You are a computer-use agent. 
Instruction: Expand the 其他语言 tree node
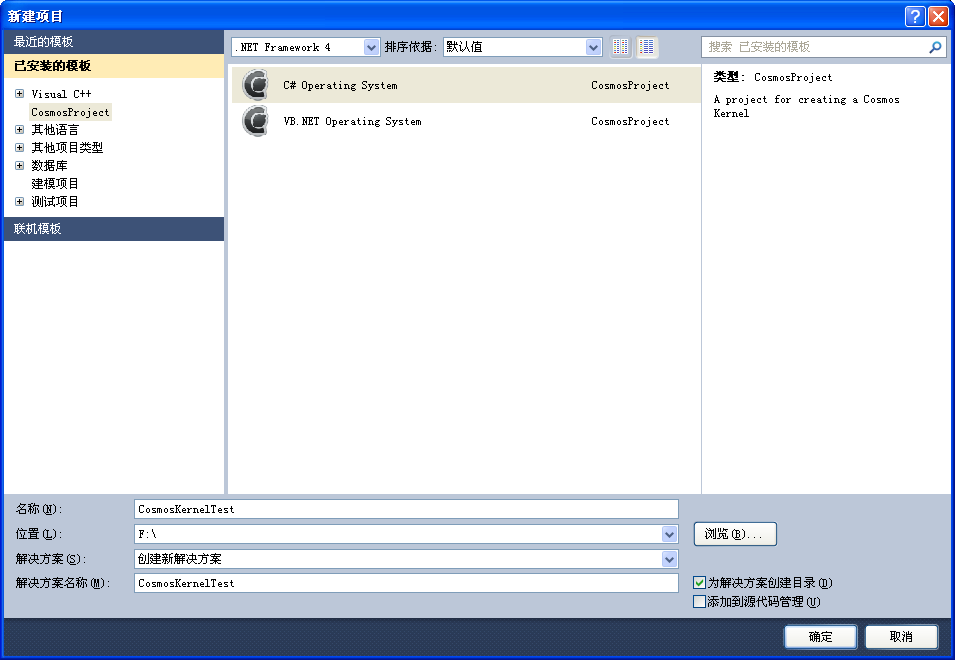tap(20, 130)
